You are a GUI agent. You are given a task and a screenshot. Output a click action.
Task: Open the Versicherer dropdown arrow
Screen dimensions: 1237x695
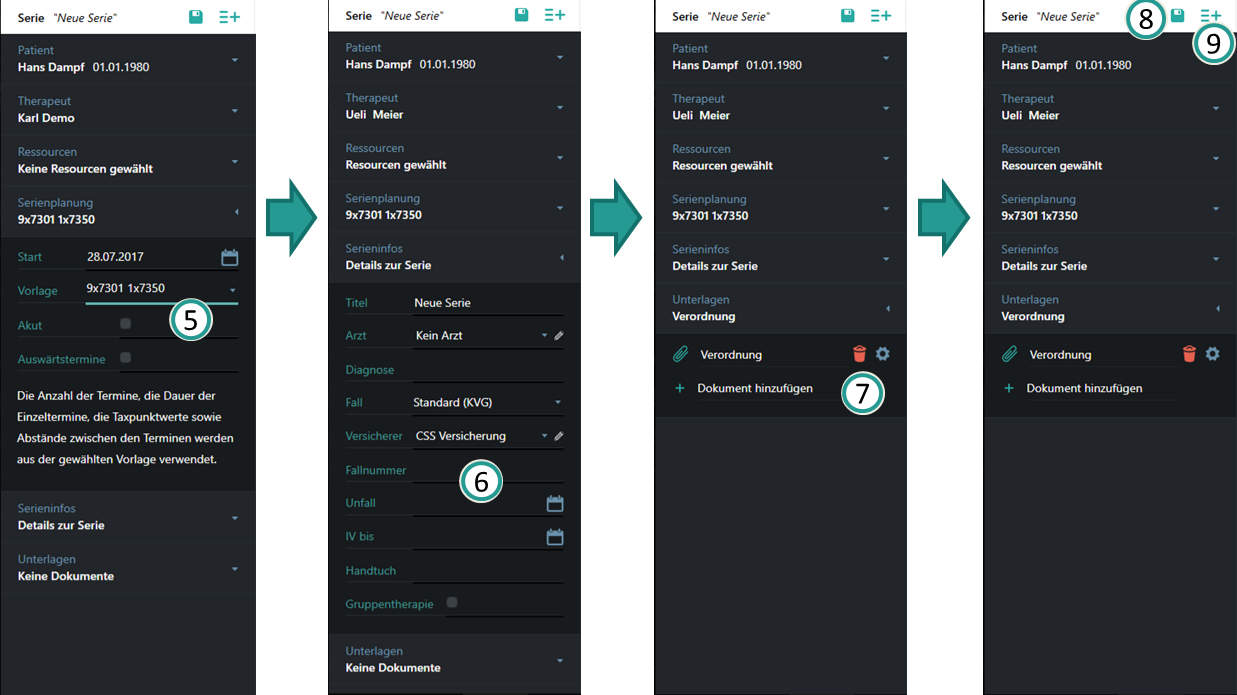click(x=544, y=436)
